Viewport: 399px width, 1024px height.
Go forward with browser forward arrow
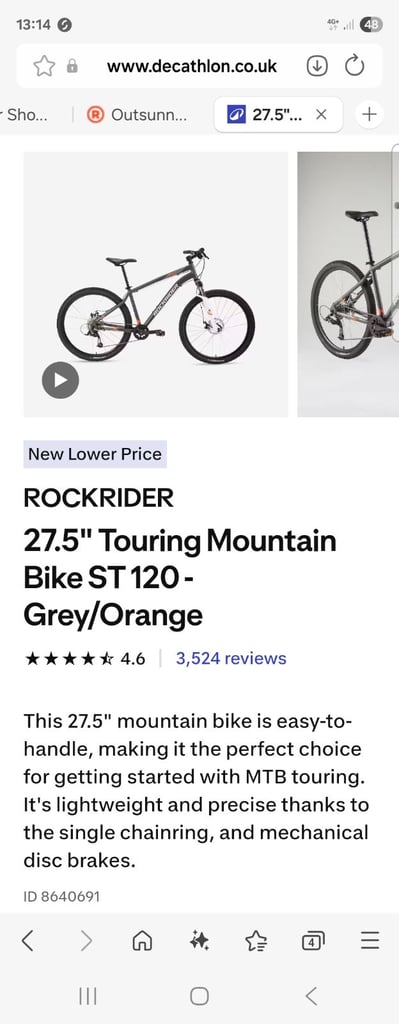click(86, 940)
